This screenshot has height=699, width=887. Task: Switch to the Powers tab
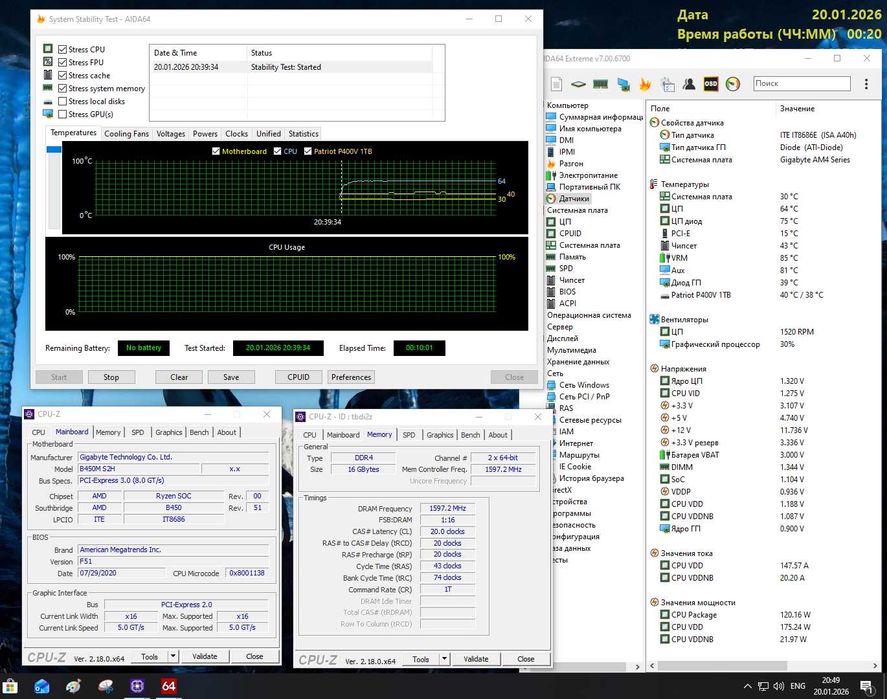coord(205,134)
